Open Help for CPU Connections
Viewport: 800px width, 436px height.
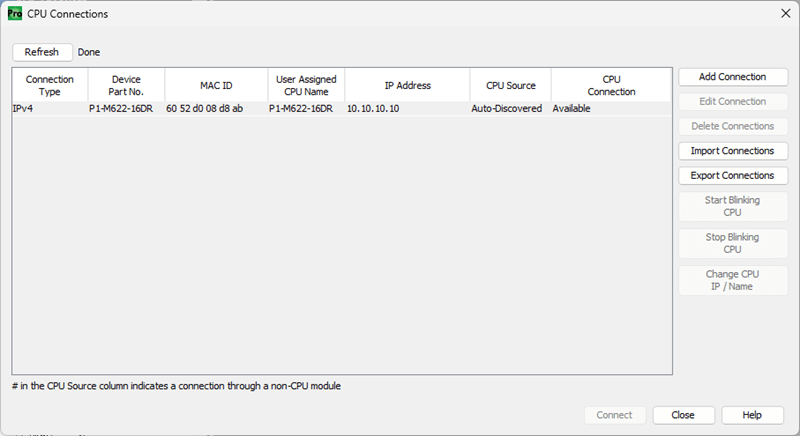tap(752, 415)
